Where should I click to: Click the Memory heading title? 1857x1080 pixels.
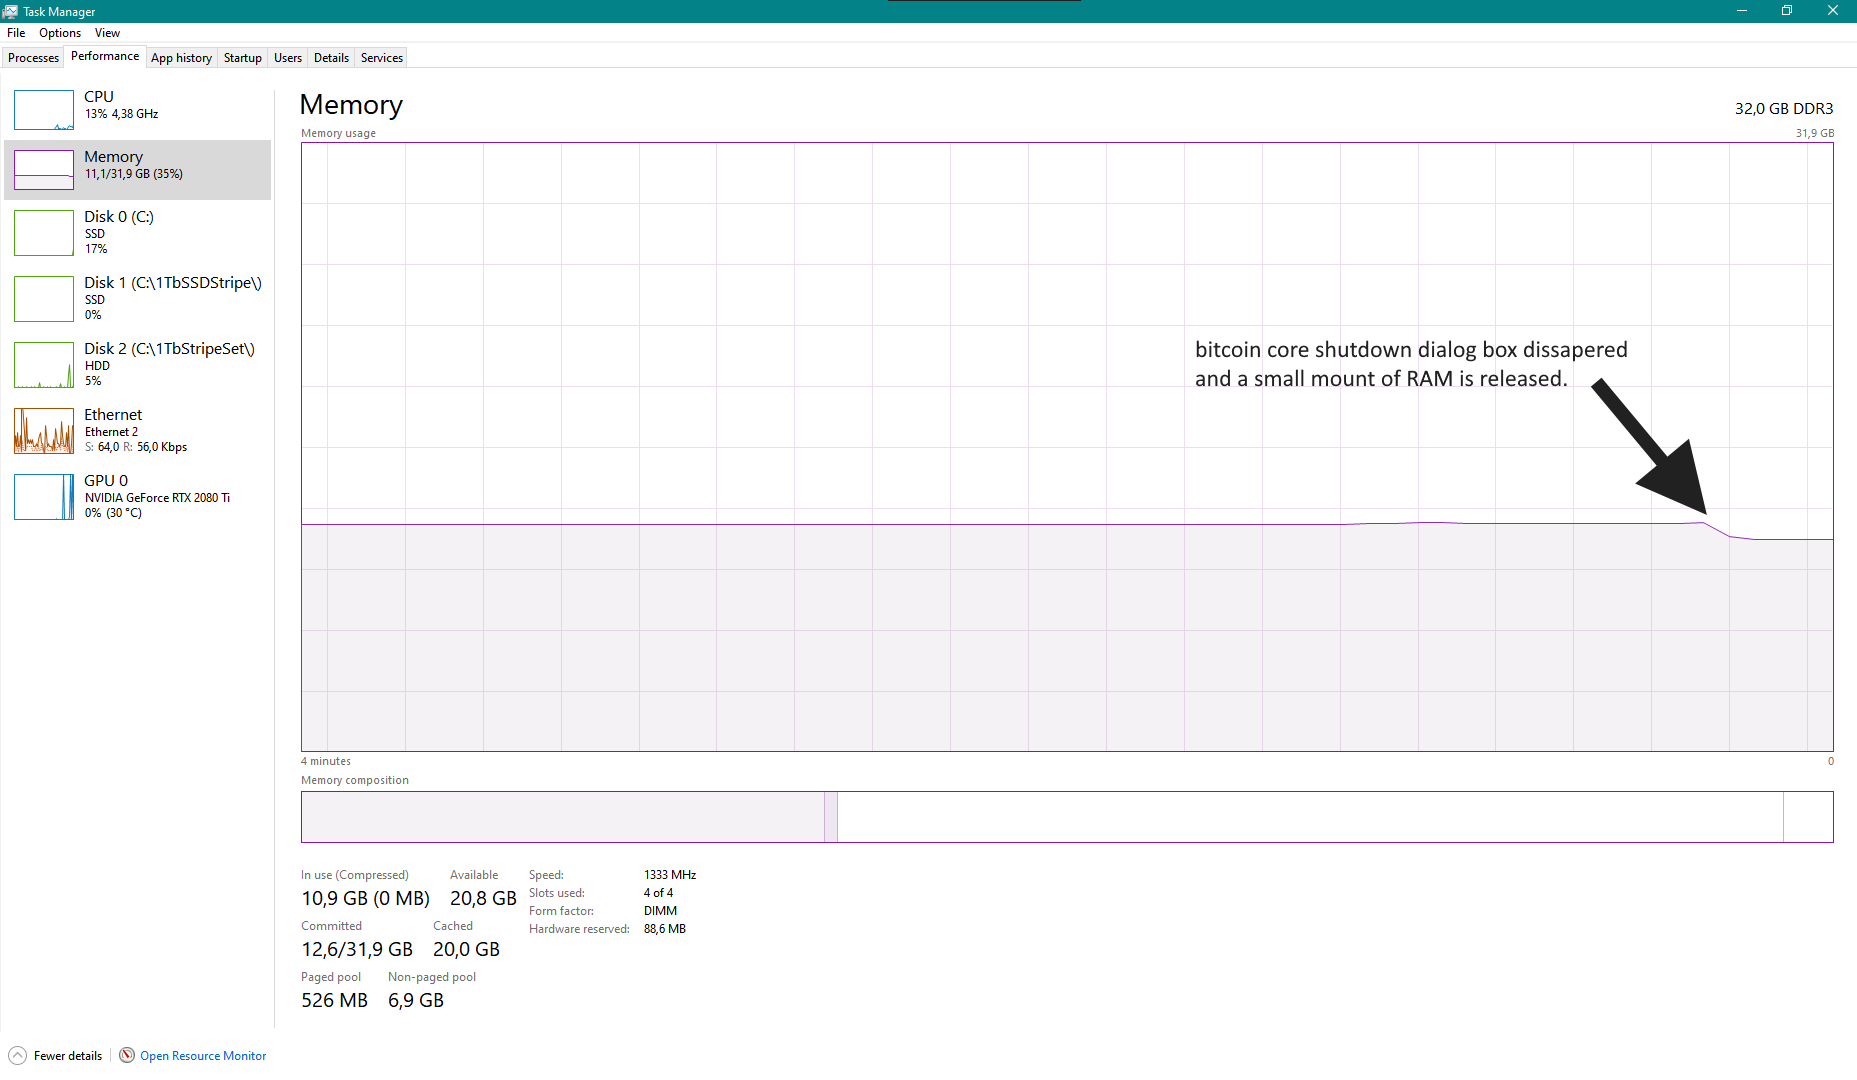point(351,105)
